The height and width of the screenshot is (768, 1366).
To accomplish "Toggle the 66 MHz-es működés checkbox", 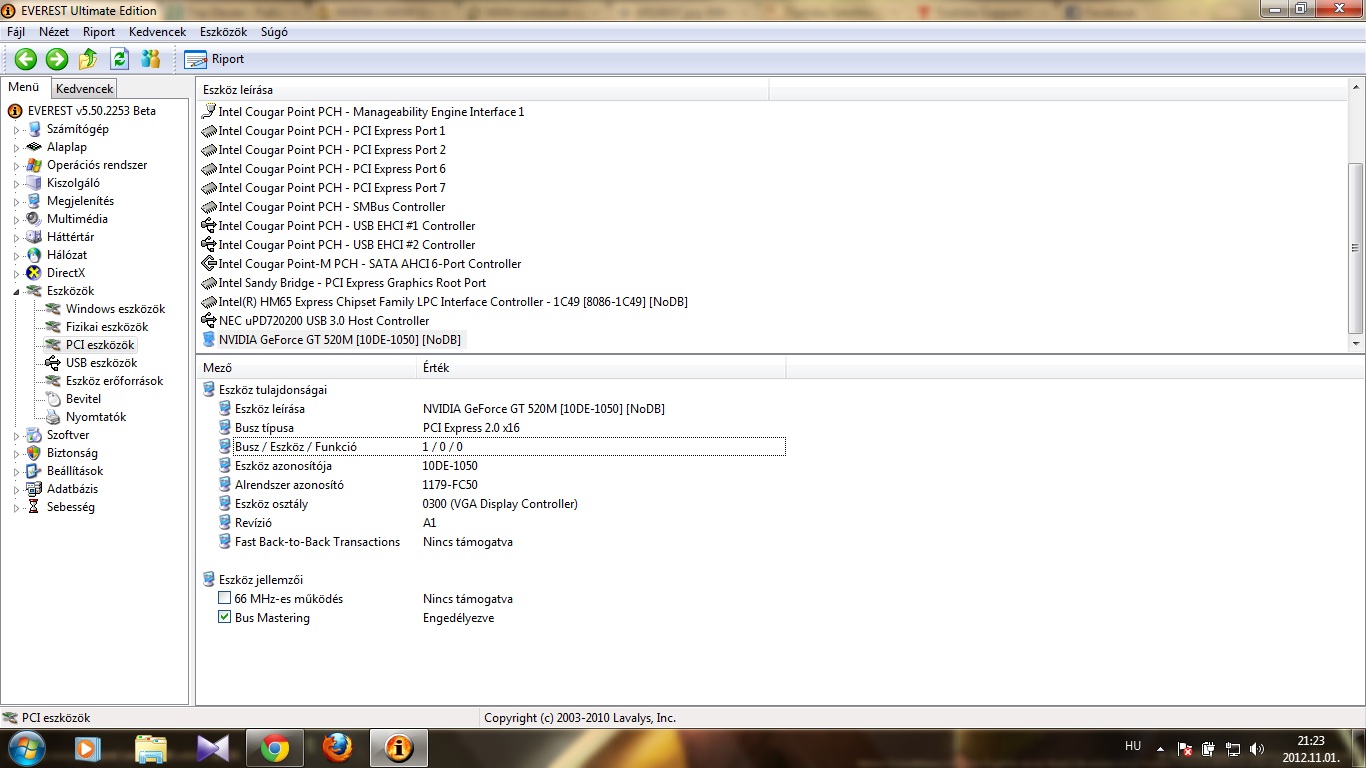I will point(224,599).
